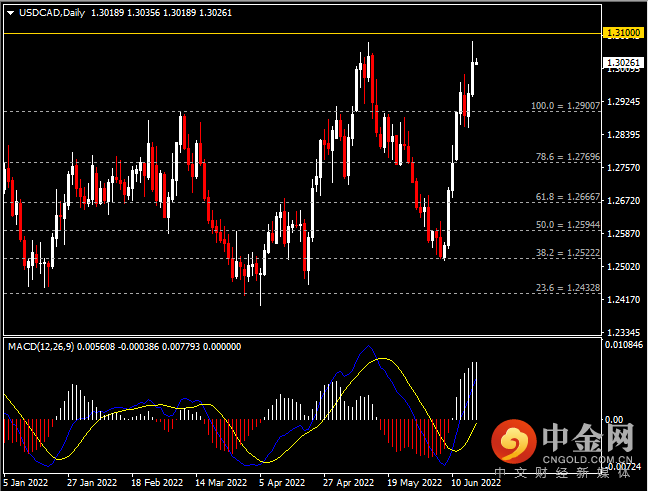This screenshot has width=648, height=491.
Task: Click OHLC values 1.30189 1.30356 in title
Action: tap(125, 13)
